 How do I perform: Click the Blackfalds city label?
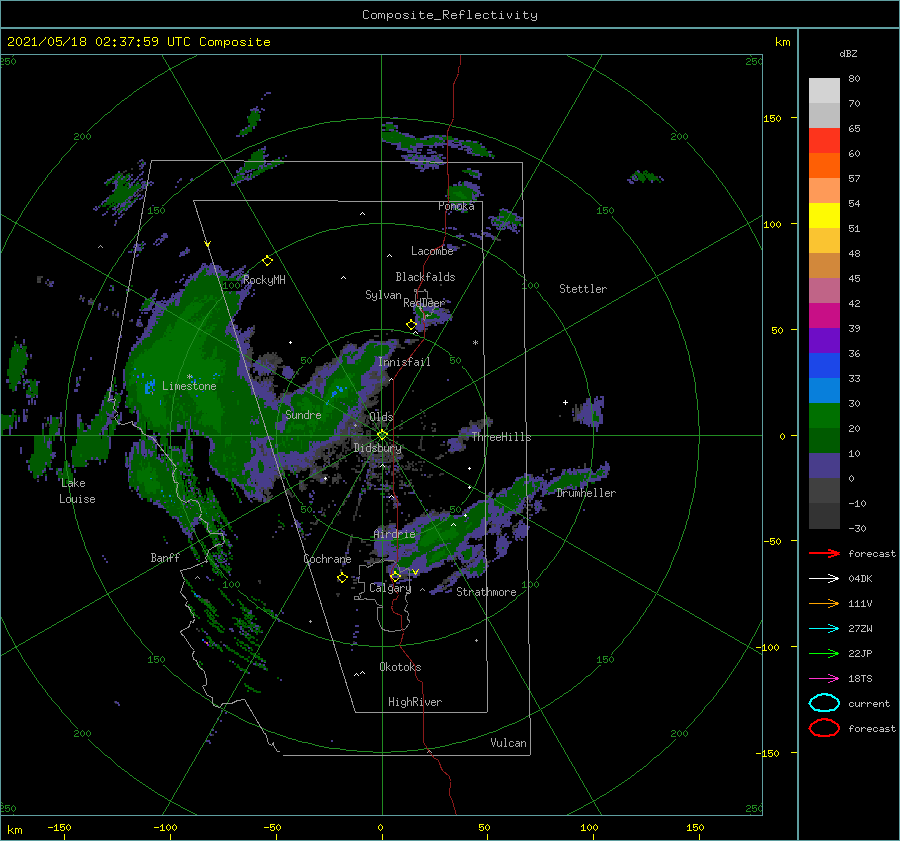coord(425,277)
